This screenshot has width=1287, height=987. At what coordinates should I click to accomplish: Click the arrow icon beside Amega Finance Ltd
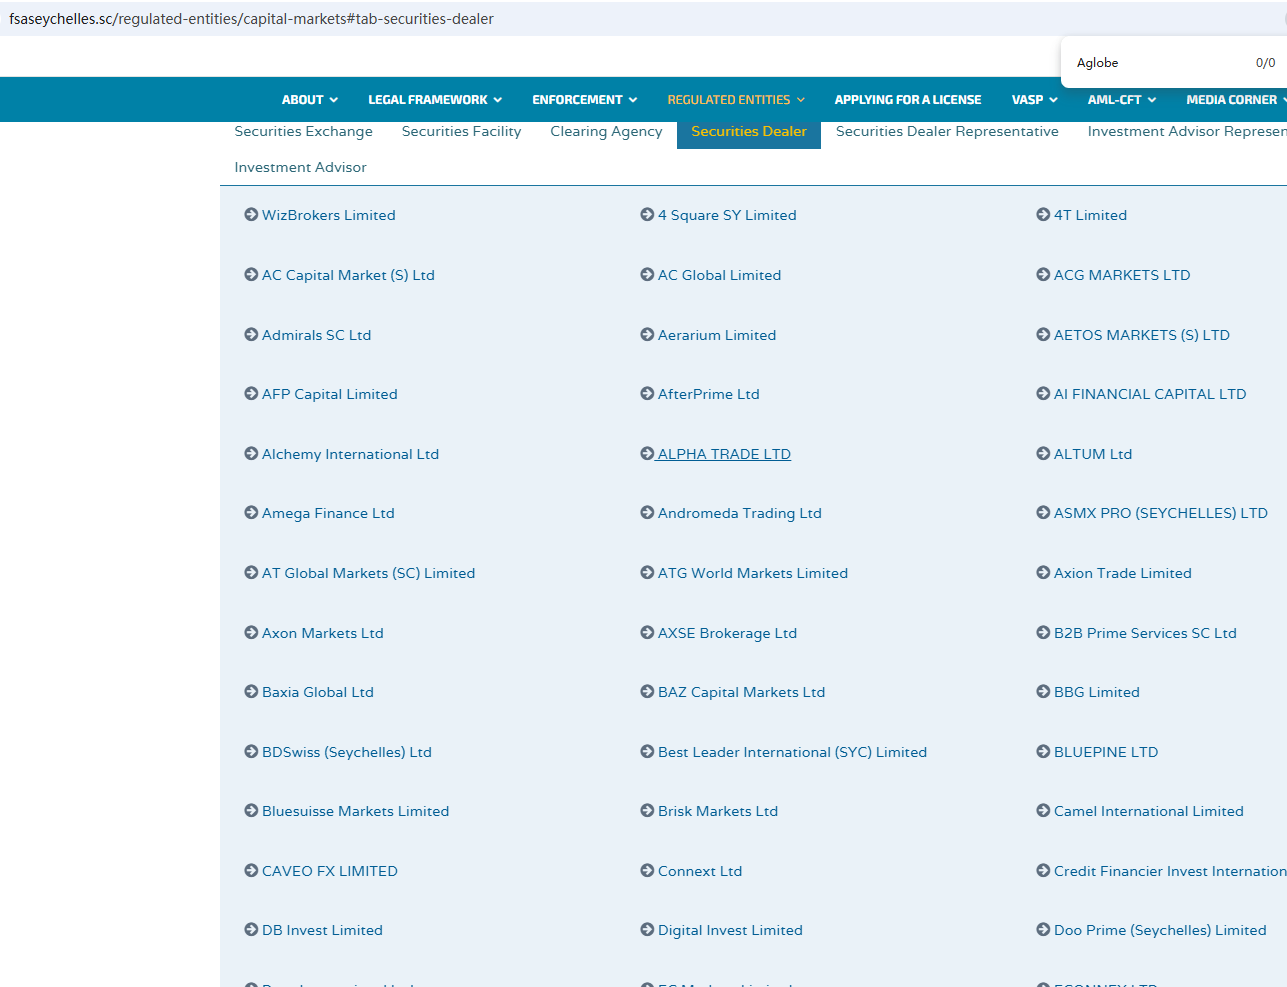(251, 513)
